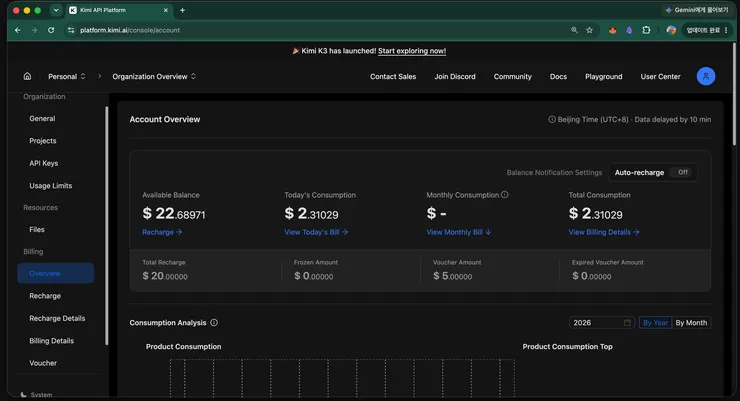This screenshot has height=401, width=740.
Task: Switch chart to By Month
Action: click(x=691, y=323)
